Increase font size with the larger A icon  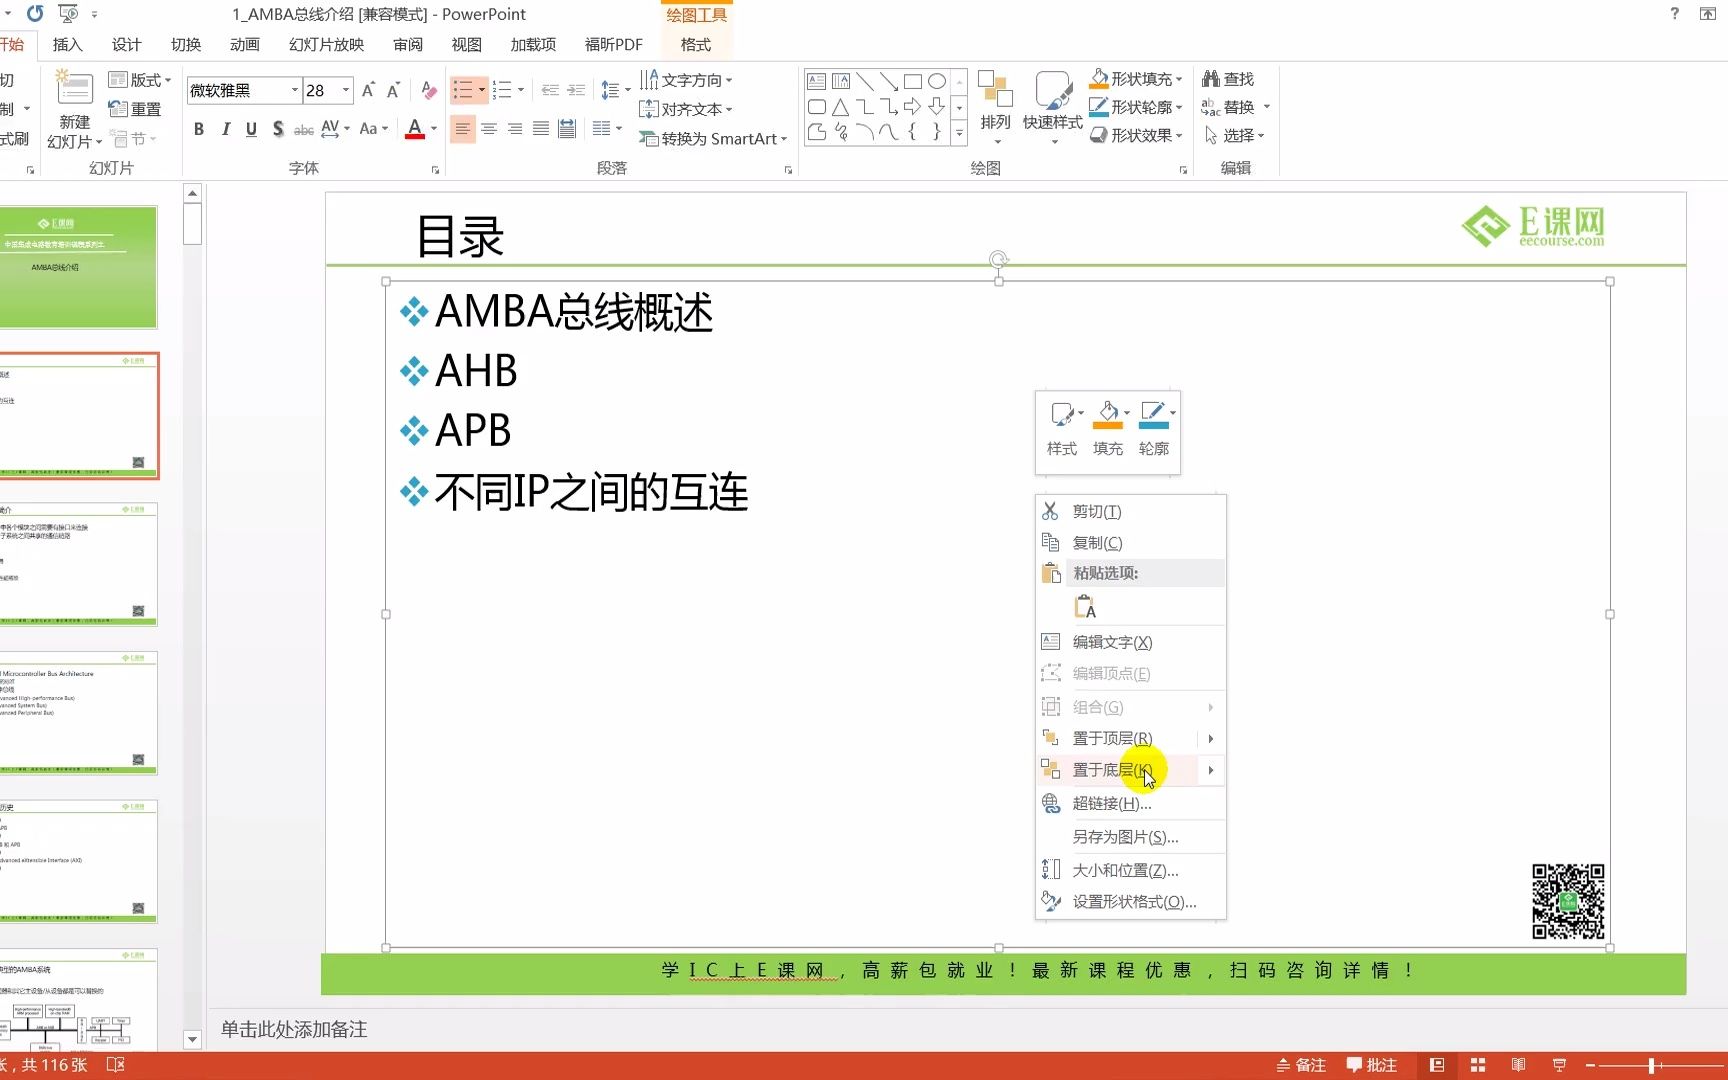pos(369,90)
